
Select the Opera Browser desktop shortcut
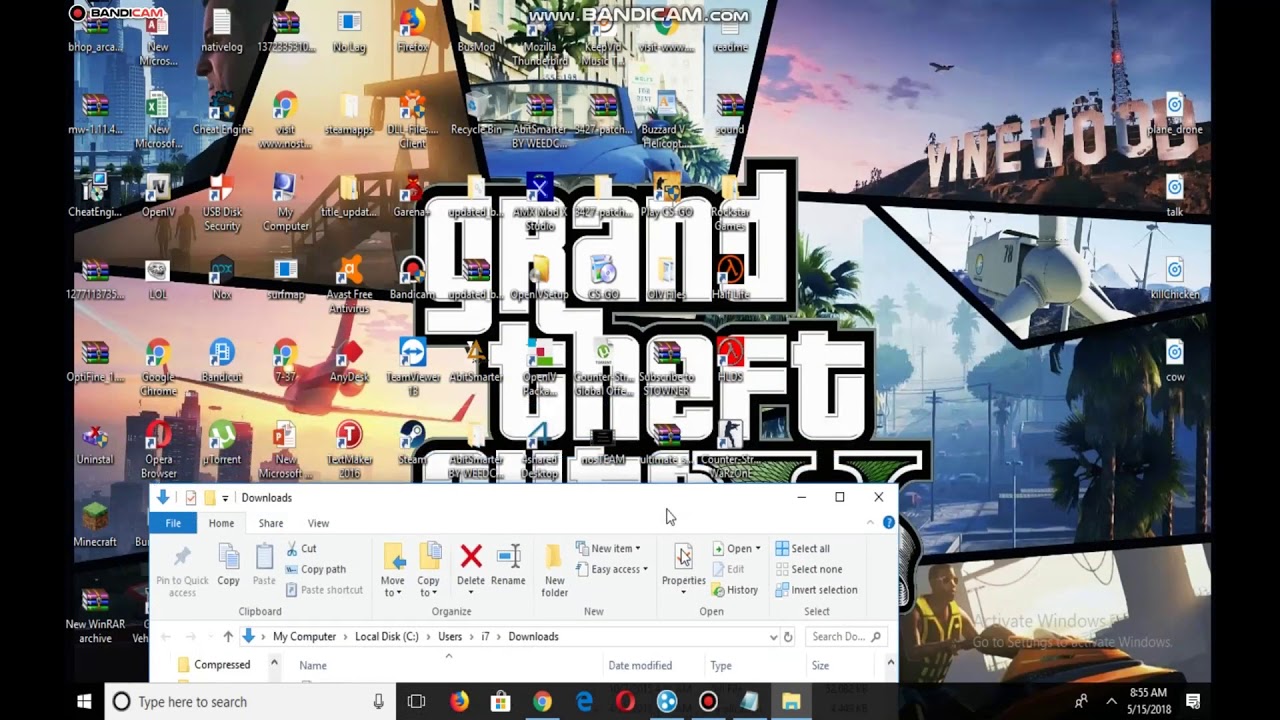158,450
